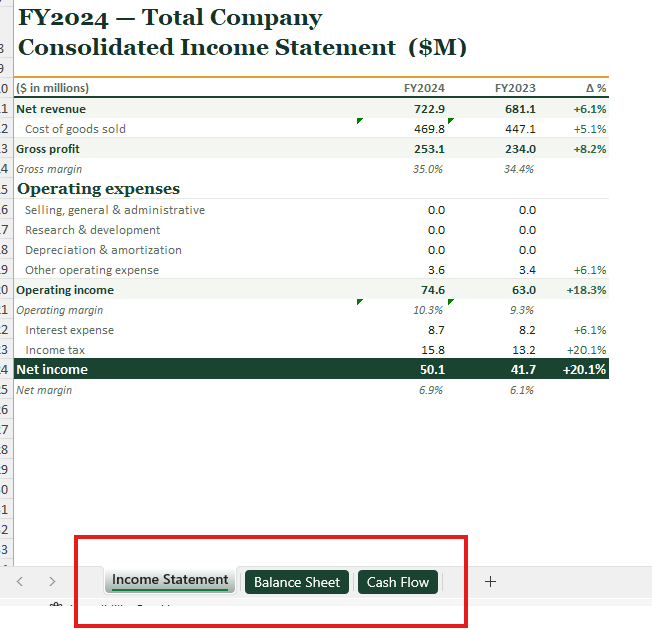The image size is (652, 629).
Task: Click the FY2023 column header
Action: point(515,88)
